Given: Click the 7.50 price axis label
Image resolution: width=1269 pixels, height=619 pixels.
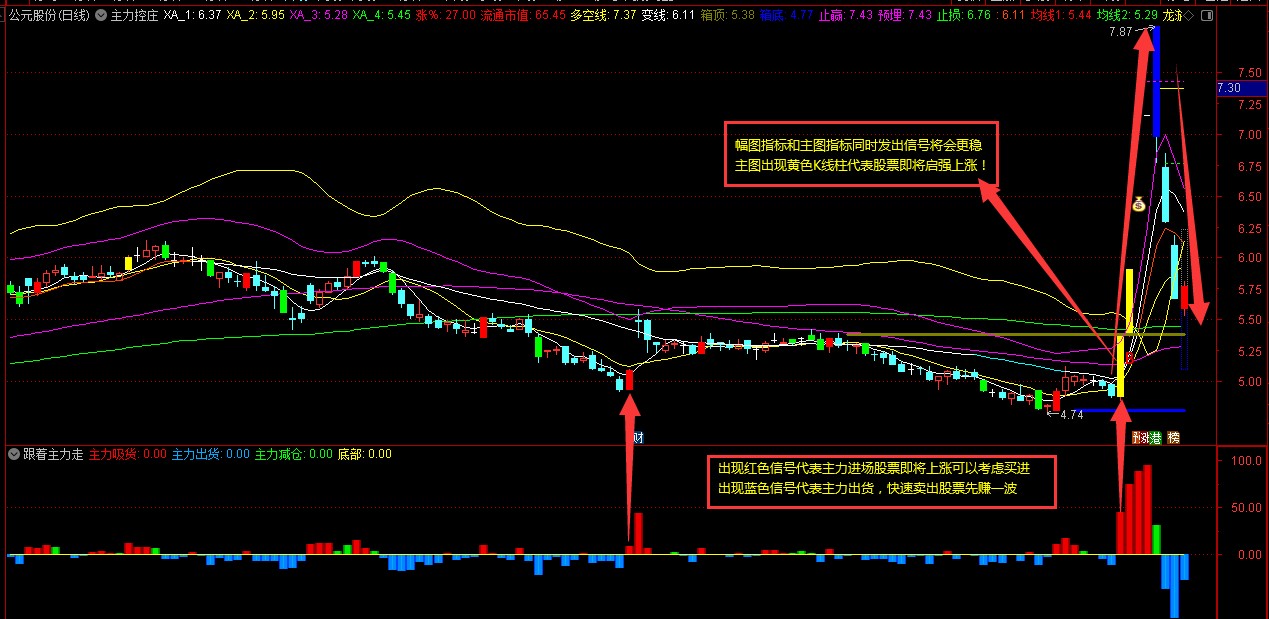Looking at the screenshot, I should click(x=1248, y=73).
